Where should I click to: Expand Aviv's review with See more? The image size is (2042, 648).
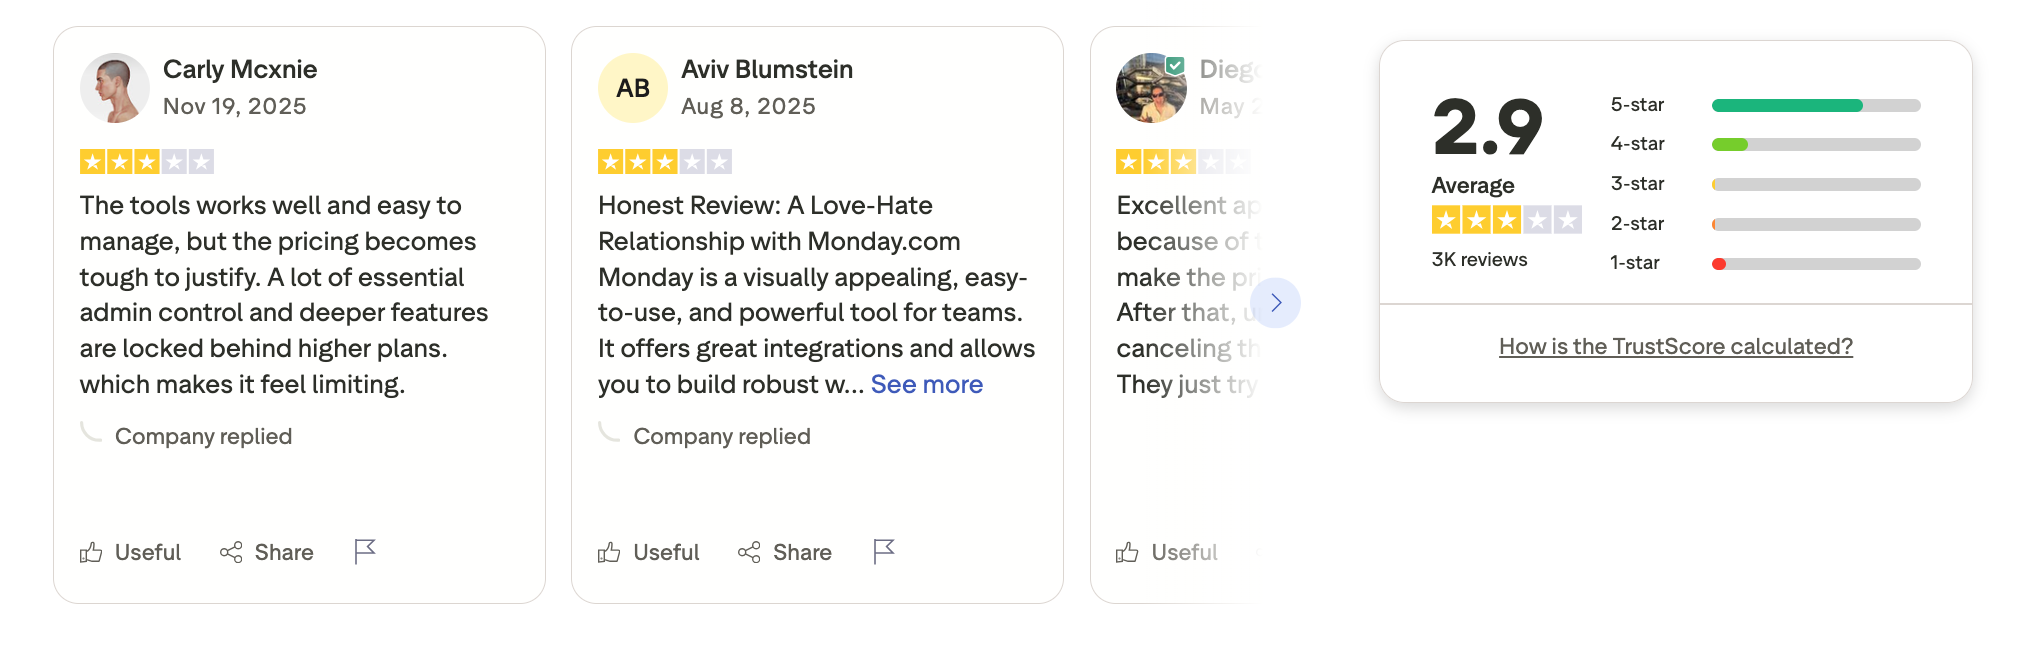click(925, 384)
